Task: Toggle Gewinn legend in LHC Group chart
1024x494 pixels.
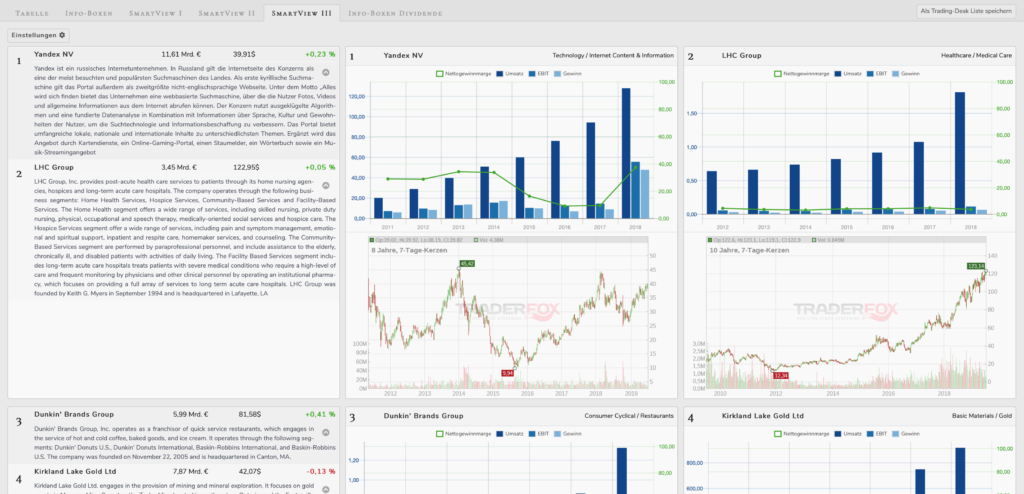Action: (x=906, y=74)
